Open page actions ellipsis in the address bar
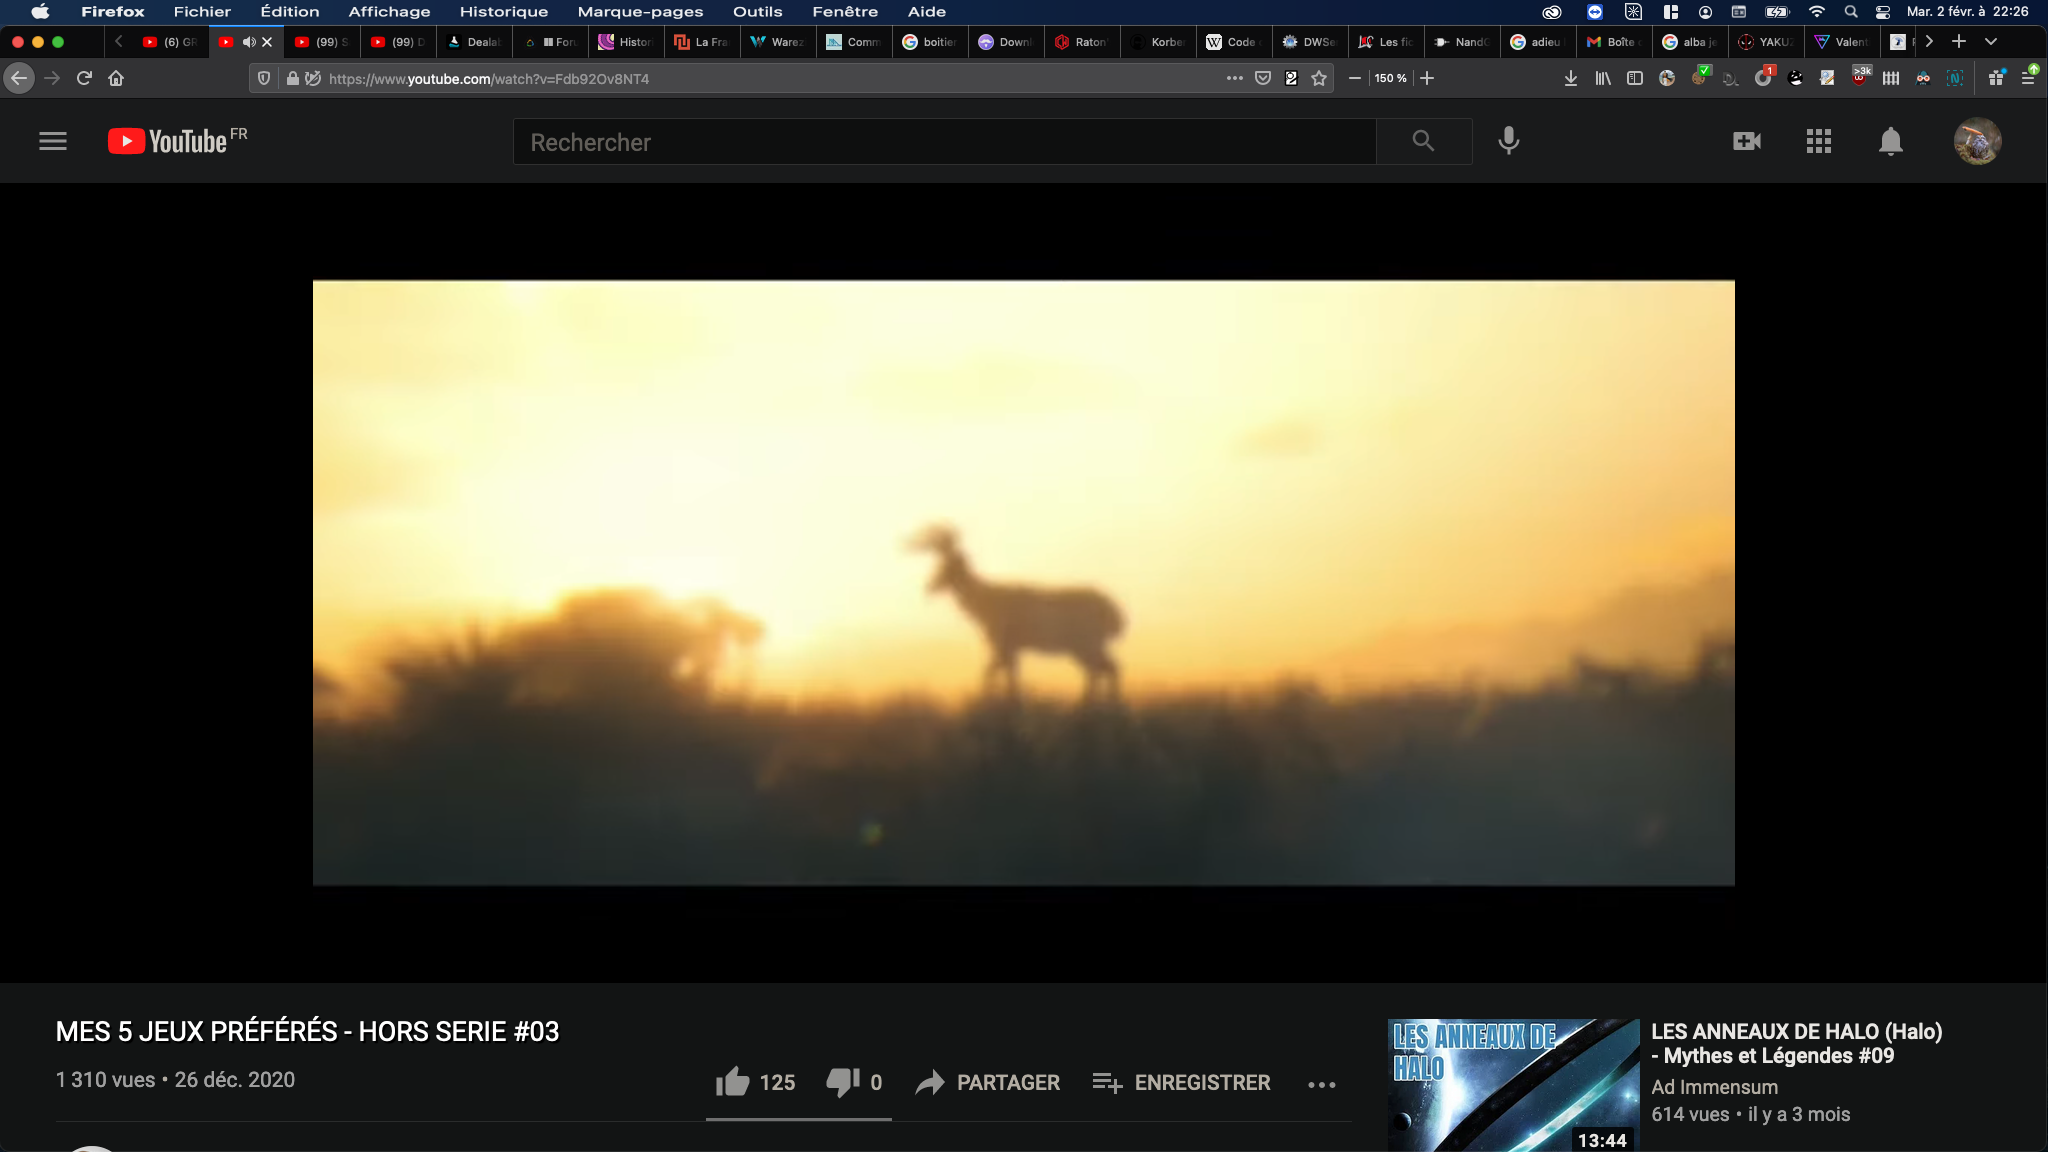Screen dimensions: 2048x1152 (x=1235, y=78)
